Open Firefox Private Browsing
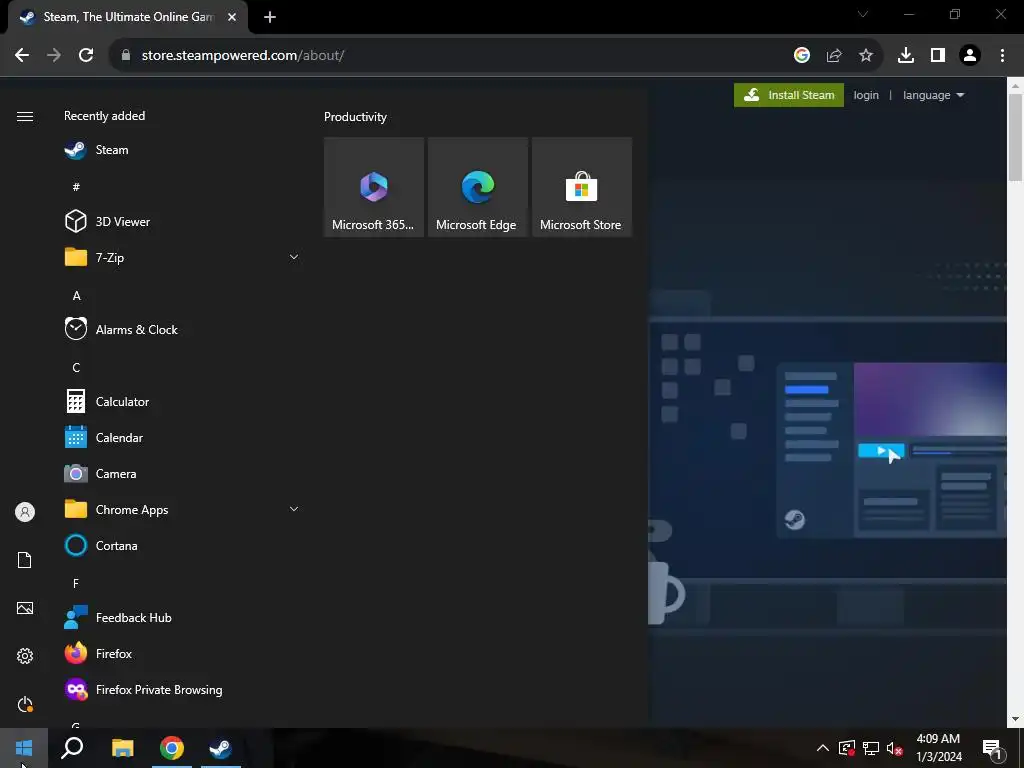1024x768 pixels. tap(182, 690)
